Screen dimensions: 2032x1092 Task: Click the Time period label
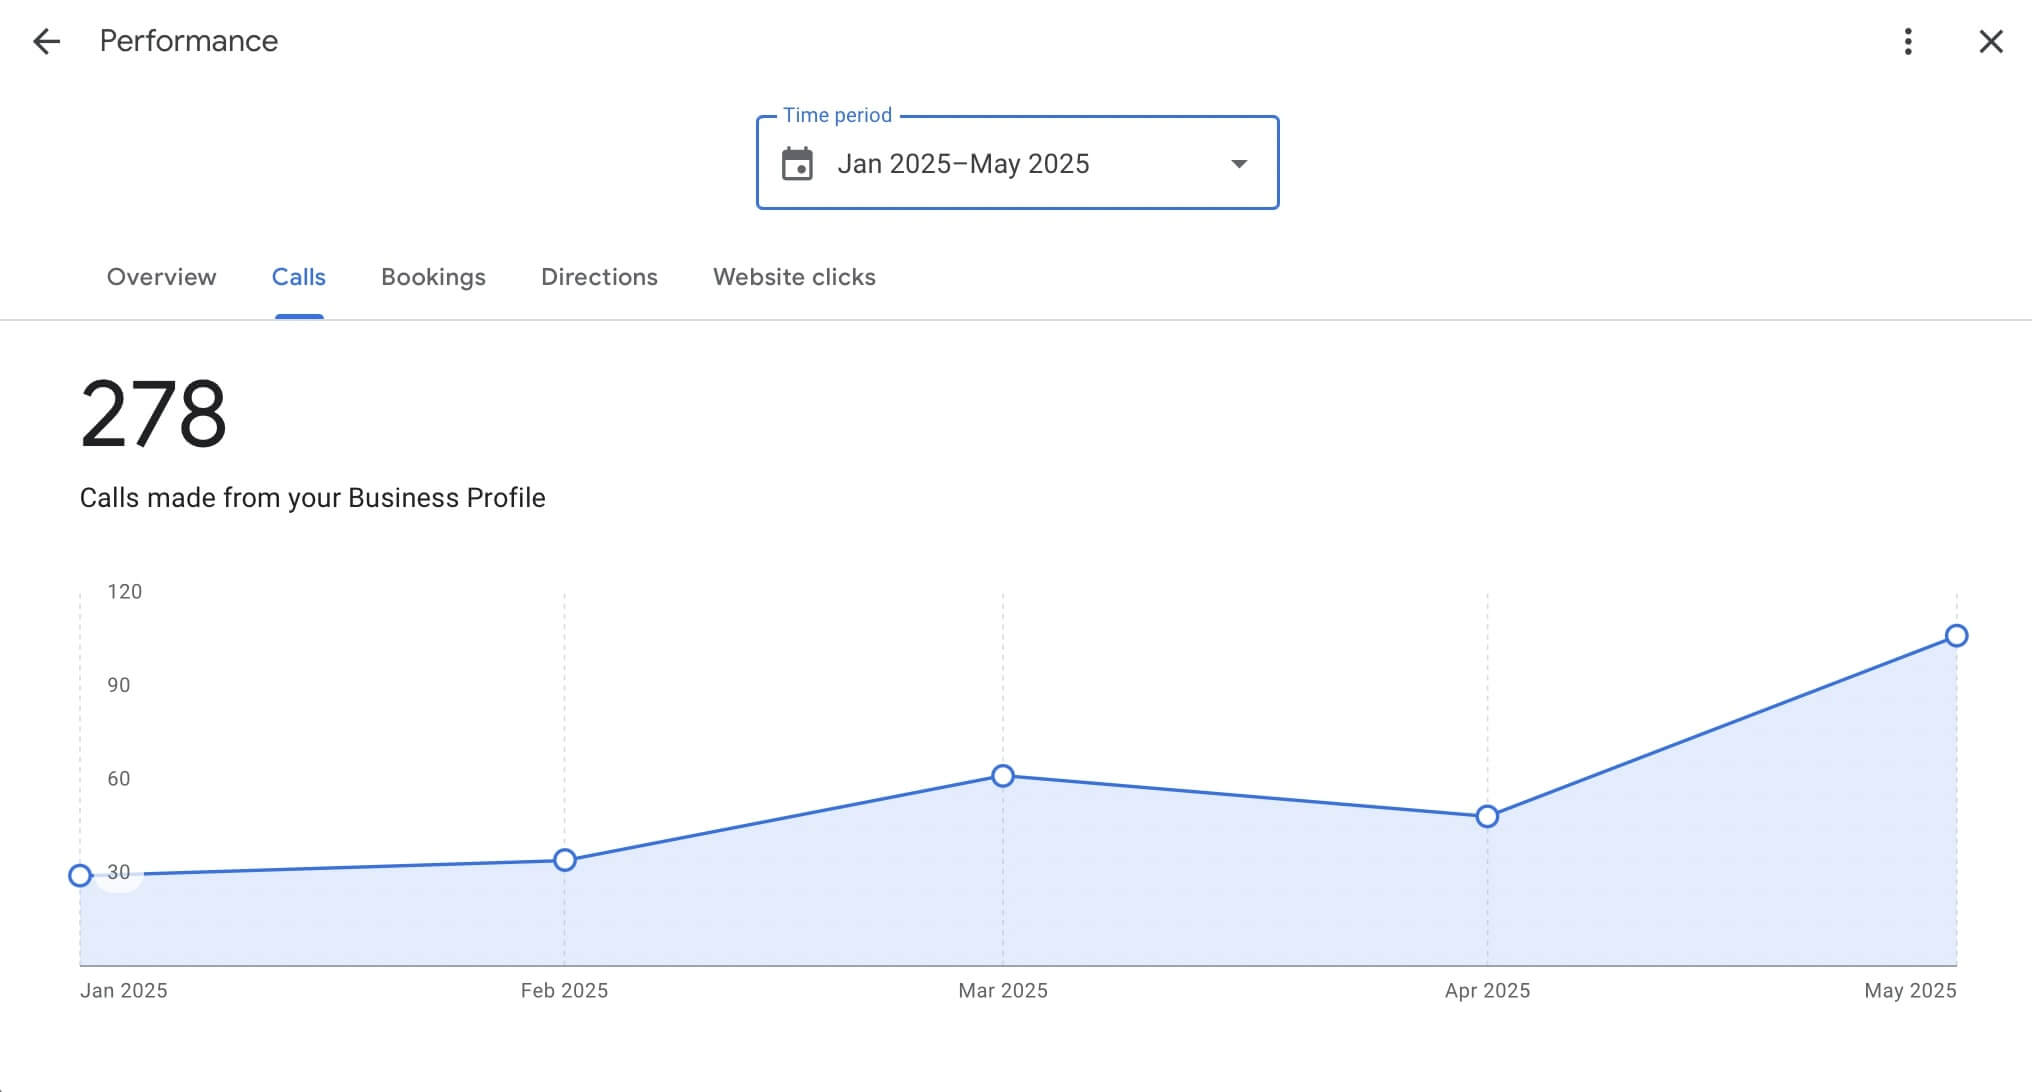(x=837, y=115)
